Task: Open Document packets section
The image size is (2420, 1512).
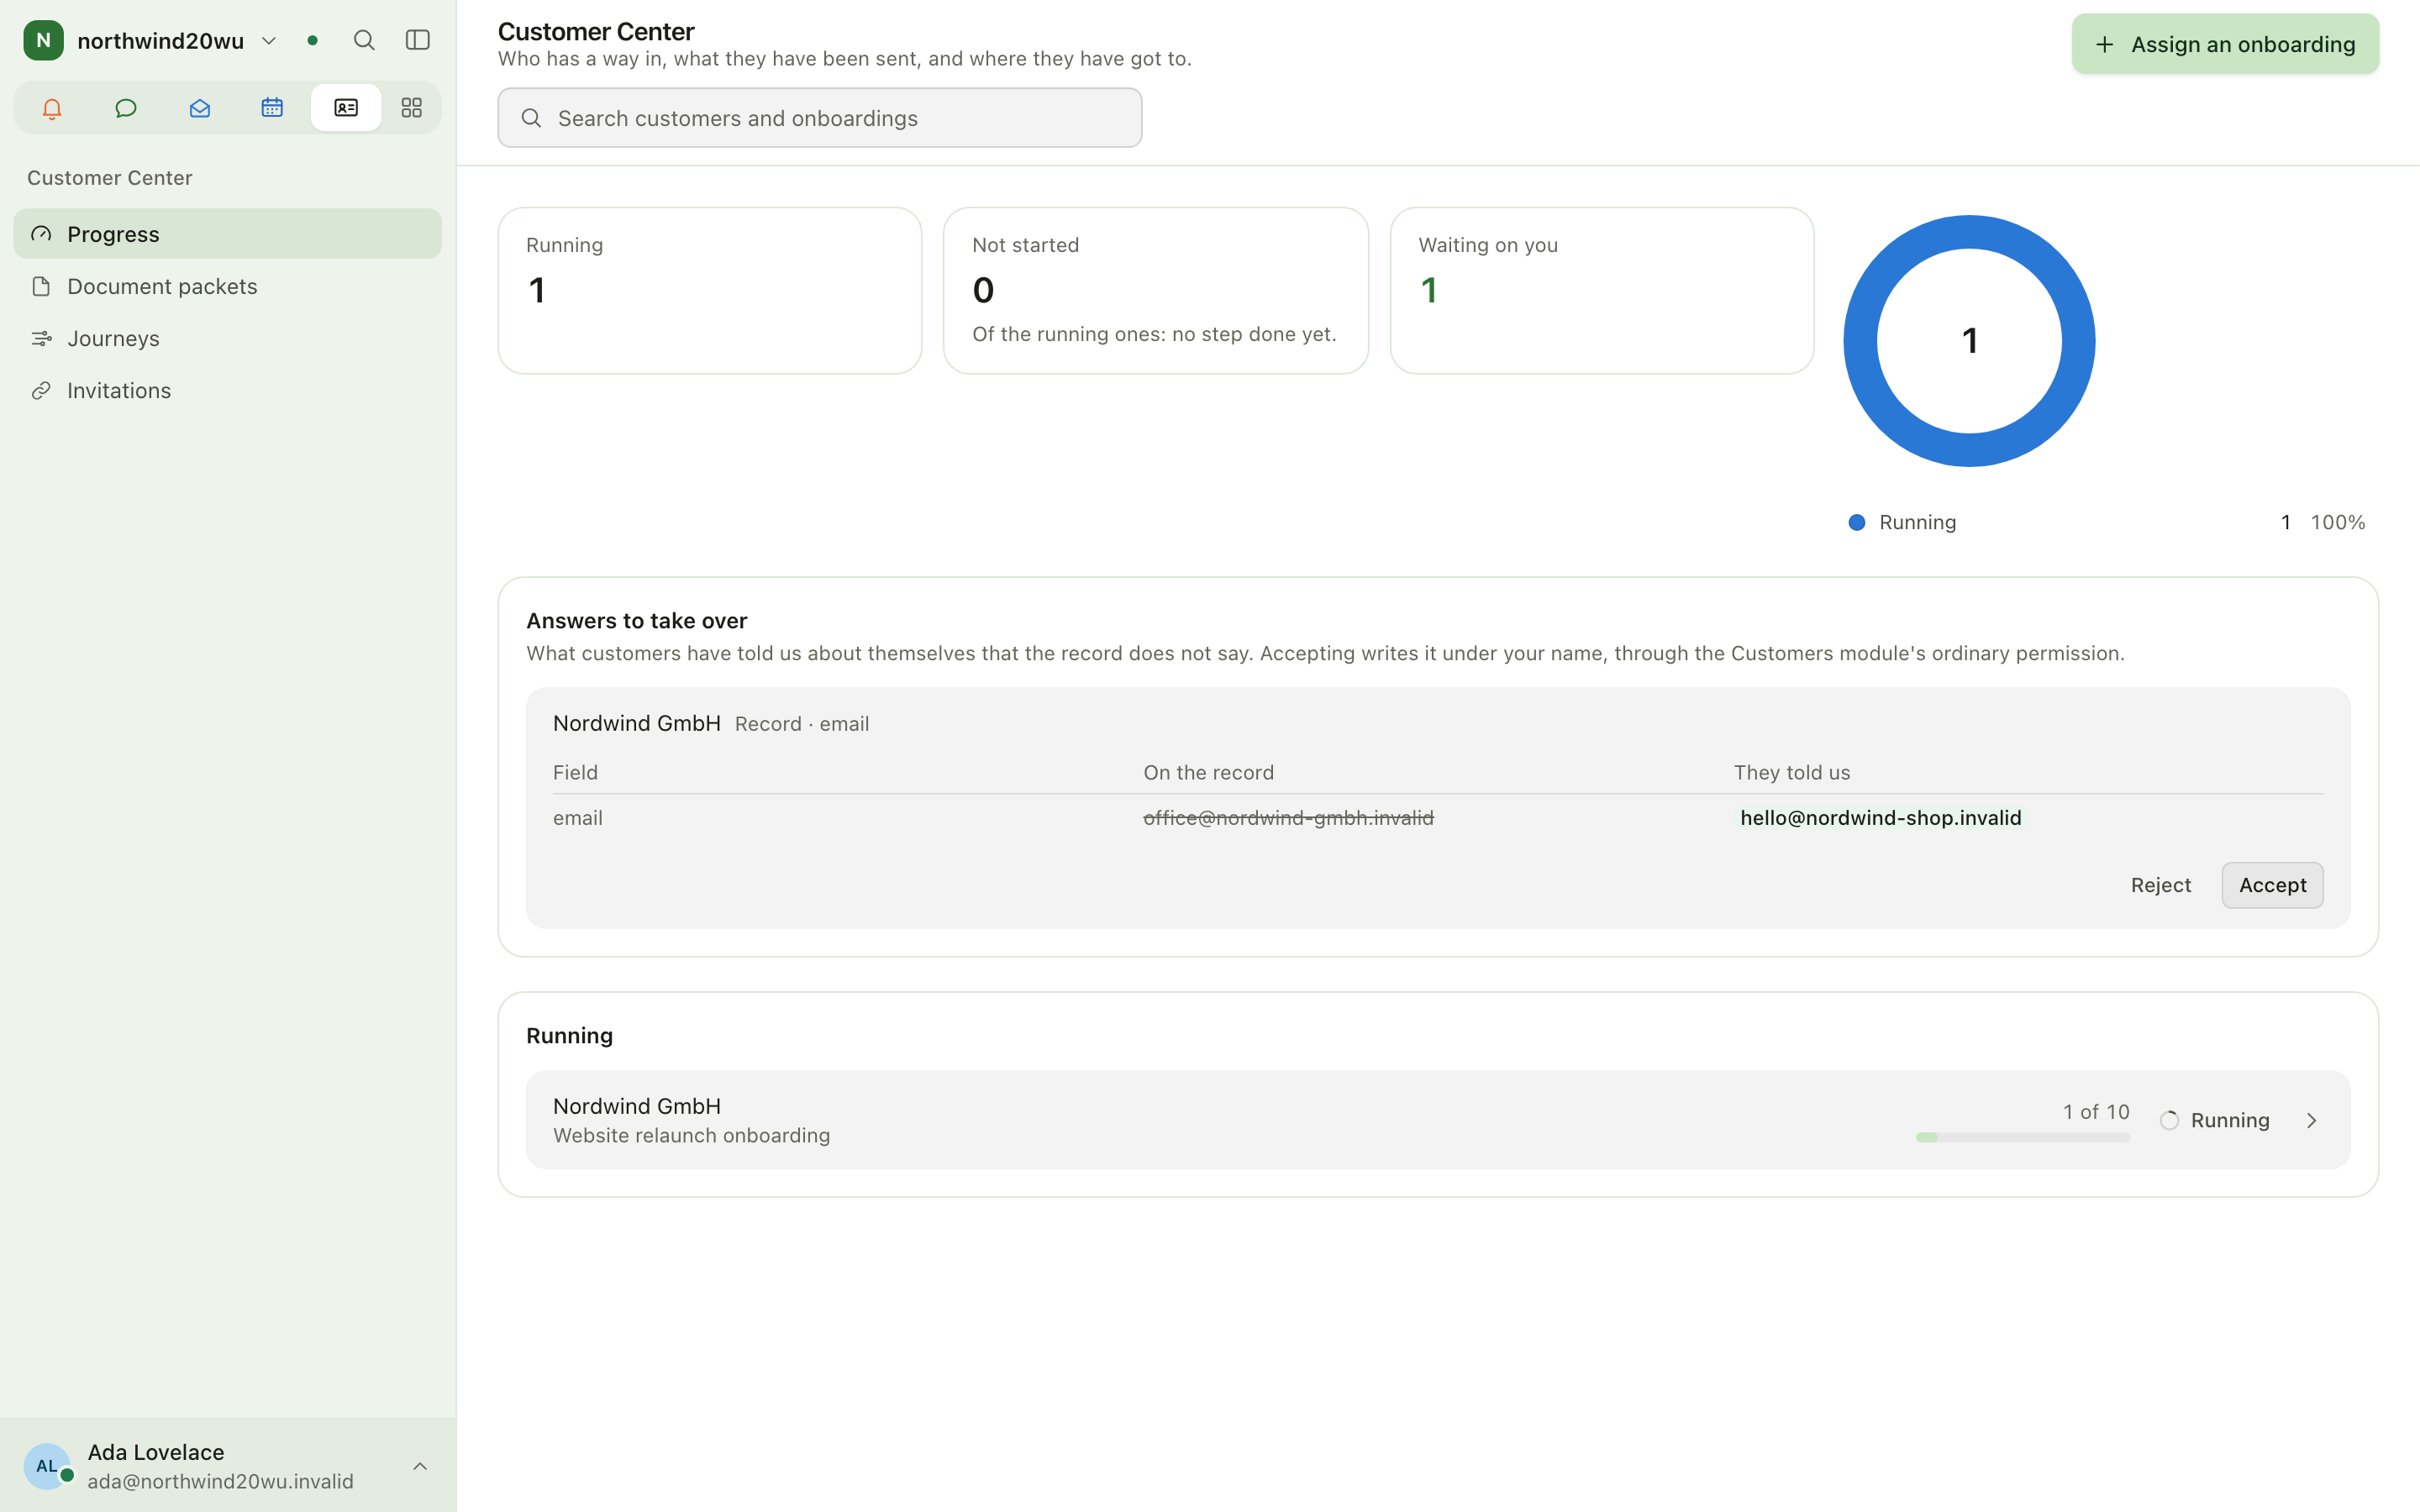Action: 227,286
